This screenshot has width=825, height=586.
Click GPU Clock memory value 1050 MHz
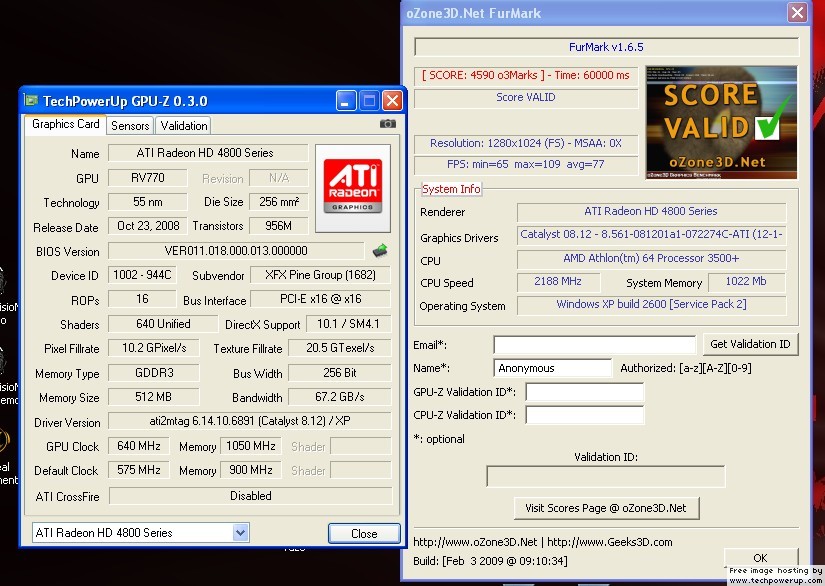tap(251, 446)
